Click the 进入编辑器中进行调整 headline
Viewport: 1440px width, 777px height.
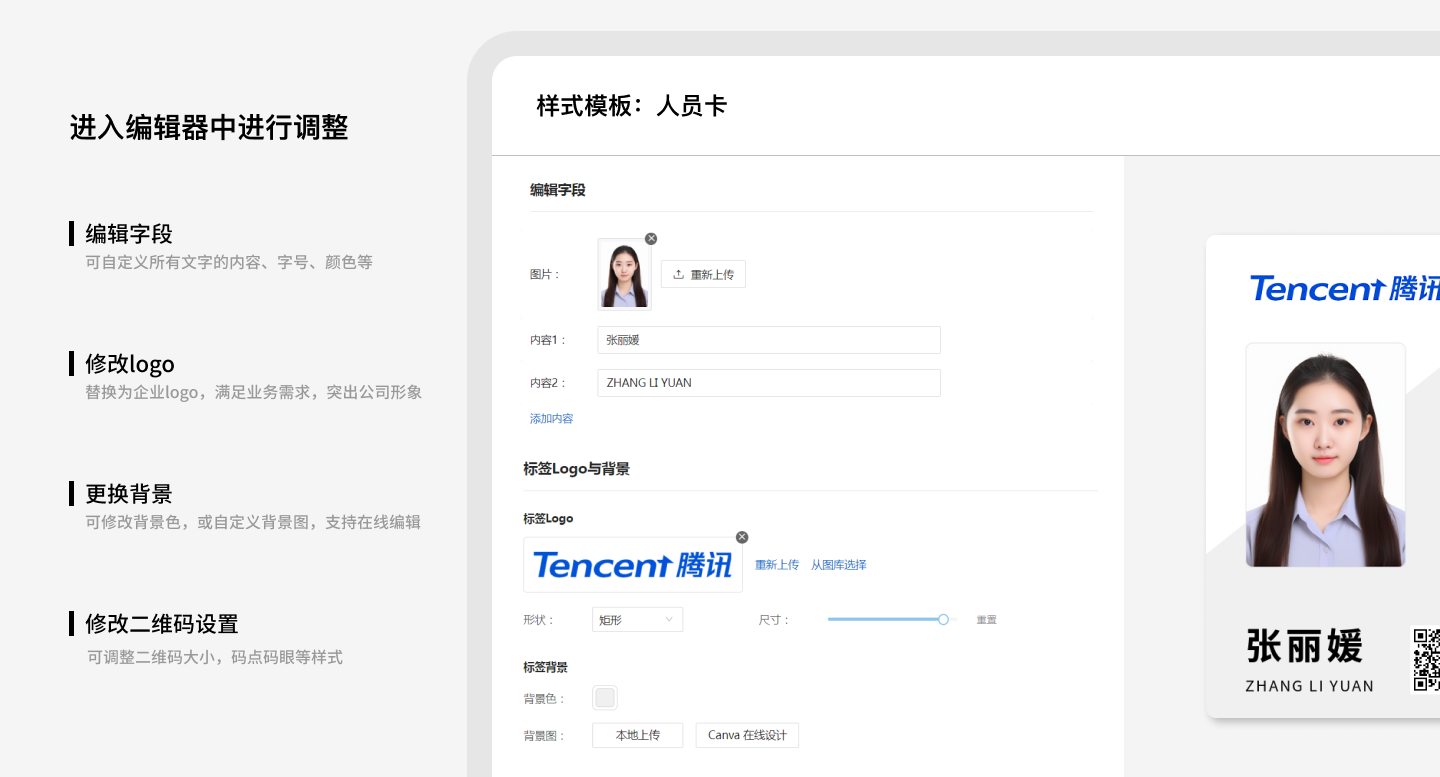[x=209, y=128]
